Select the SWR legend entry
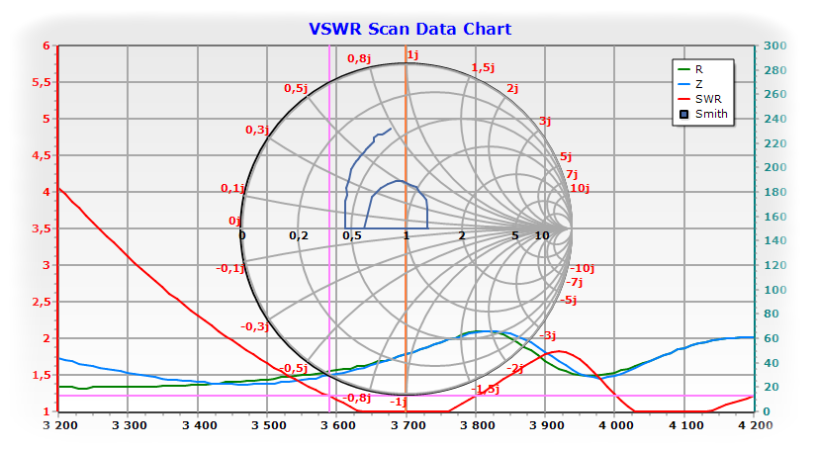 coord(700,99)
